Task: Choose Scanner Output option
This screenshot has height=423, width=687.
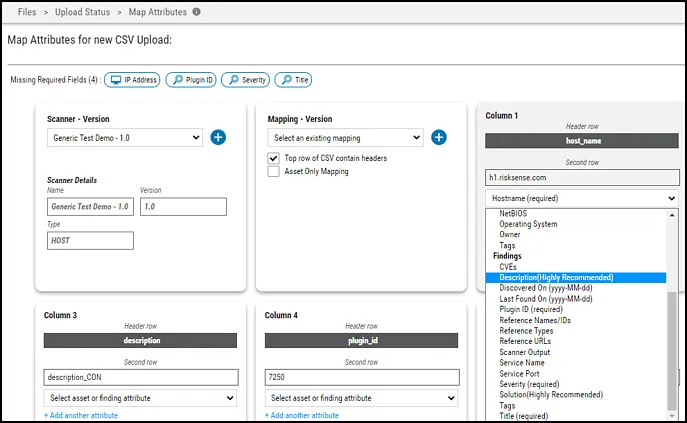Action: tap(524, 352)
